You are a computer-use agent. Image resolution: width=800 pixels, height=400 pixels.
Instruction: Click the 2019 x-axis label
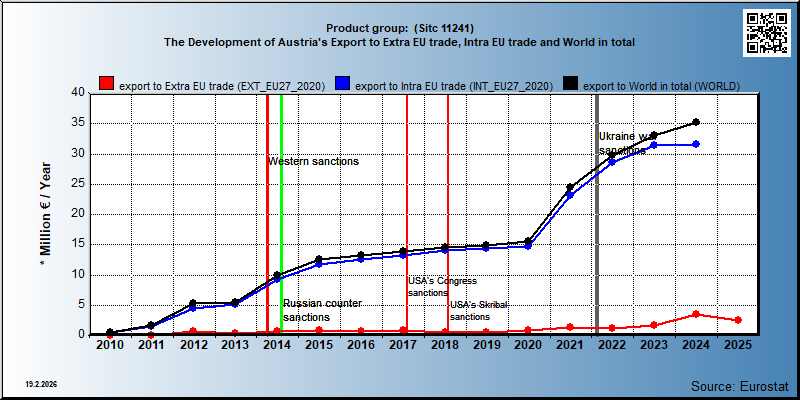[486, 345]
